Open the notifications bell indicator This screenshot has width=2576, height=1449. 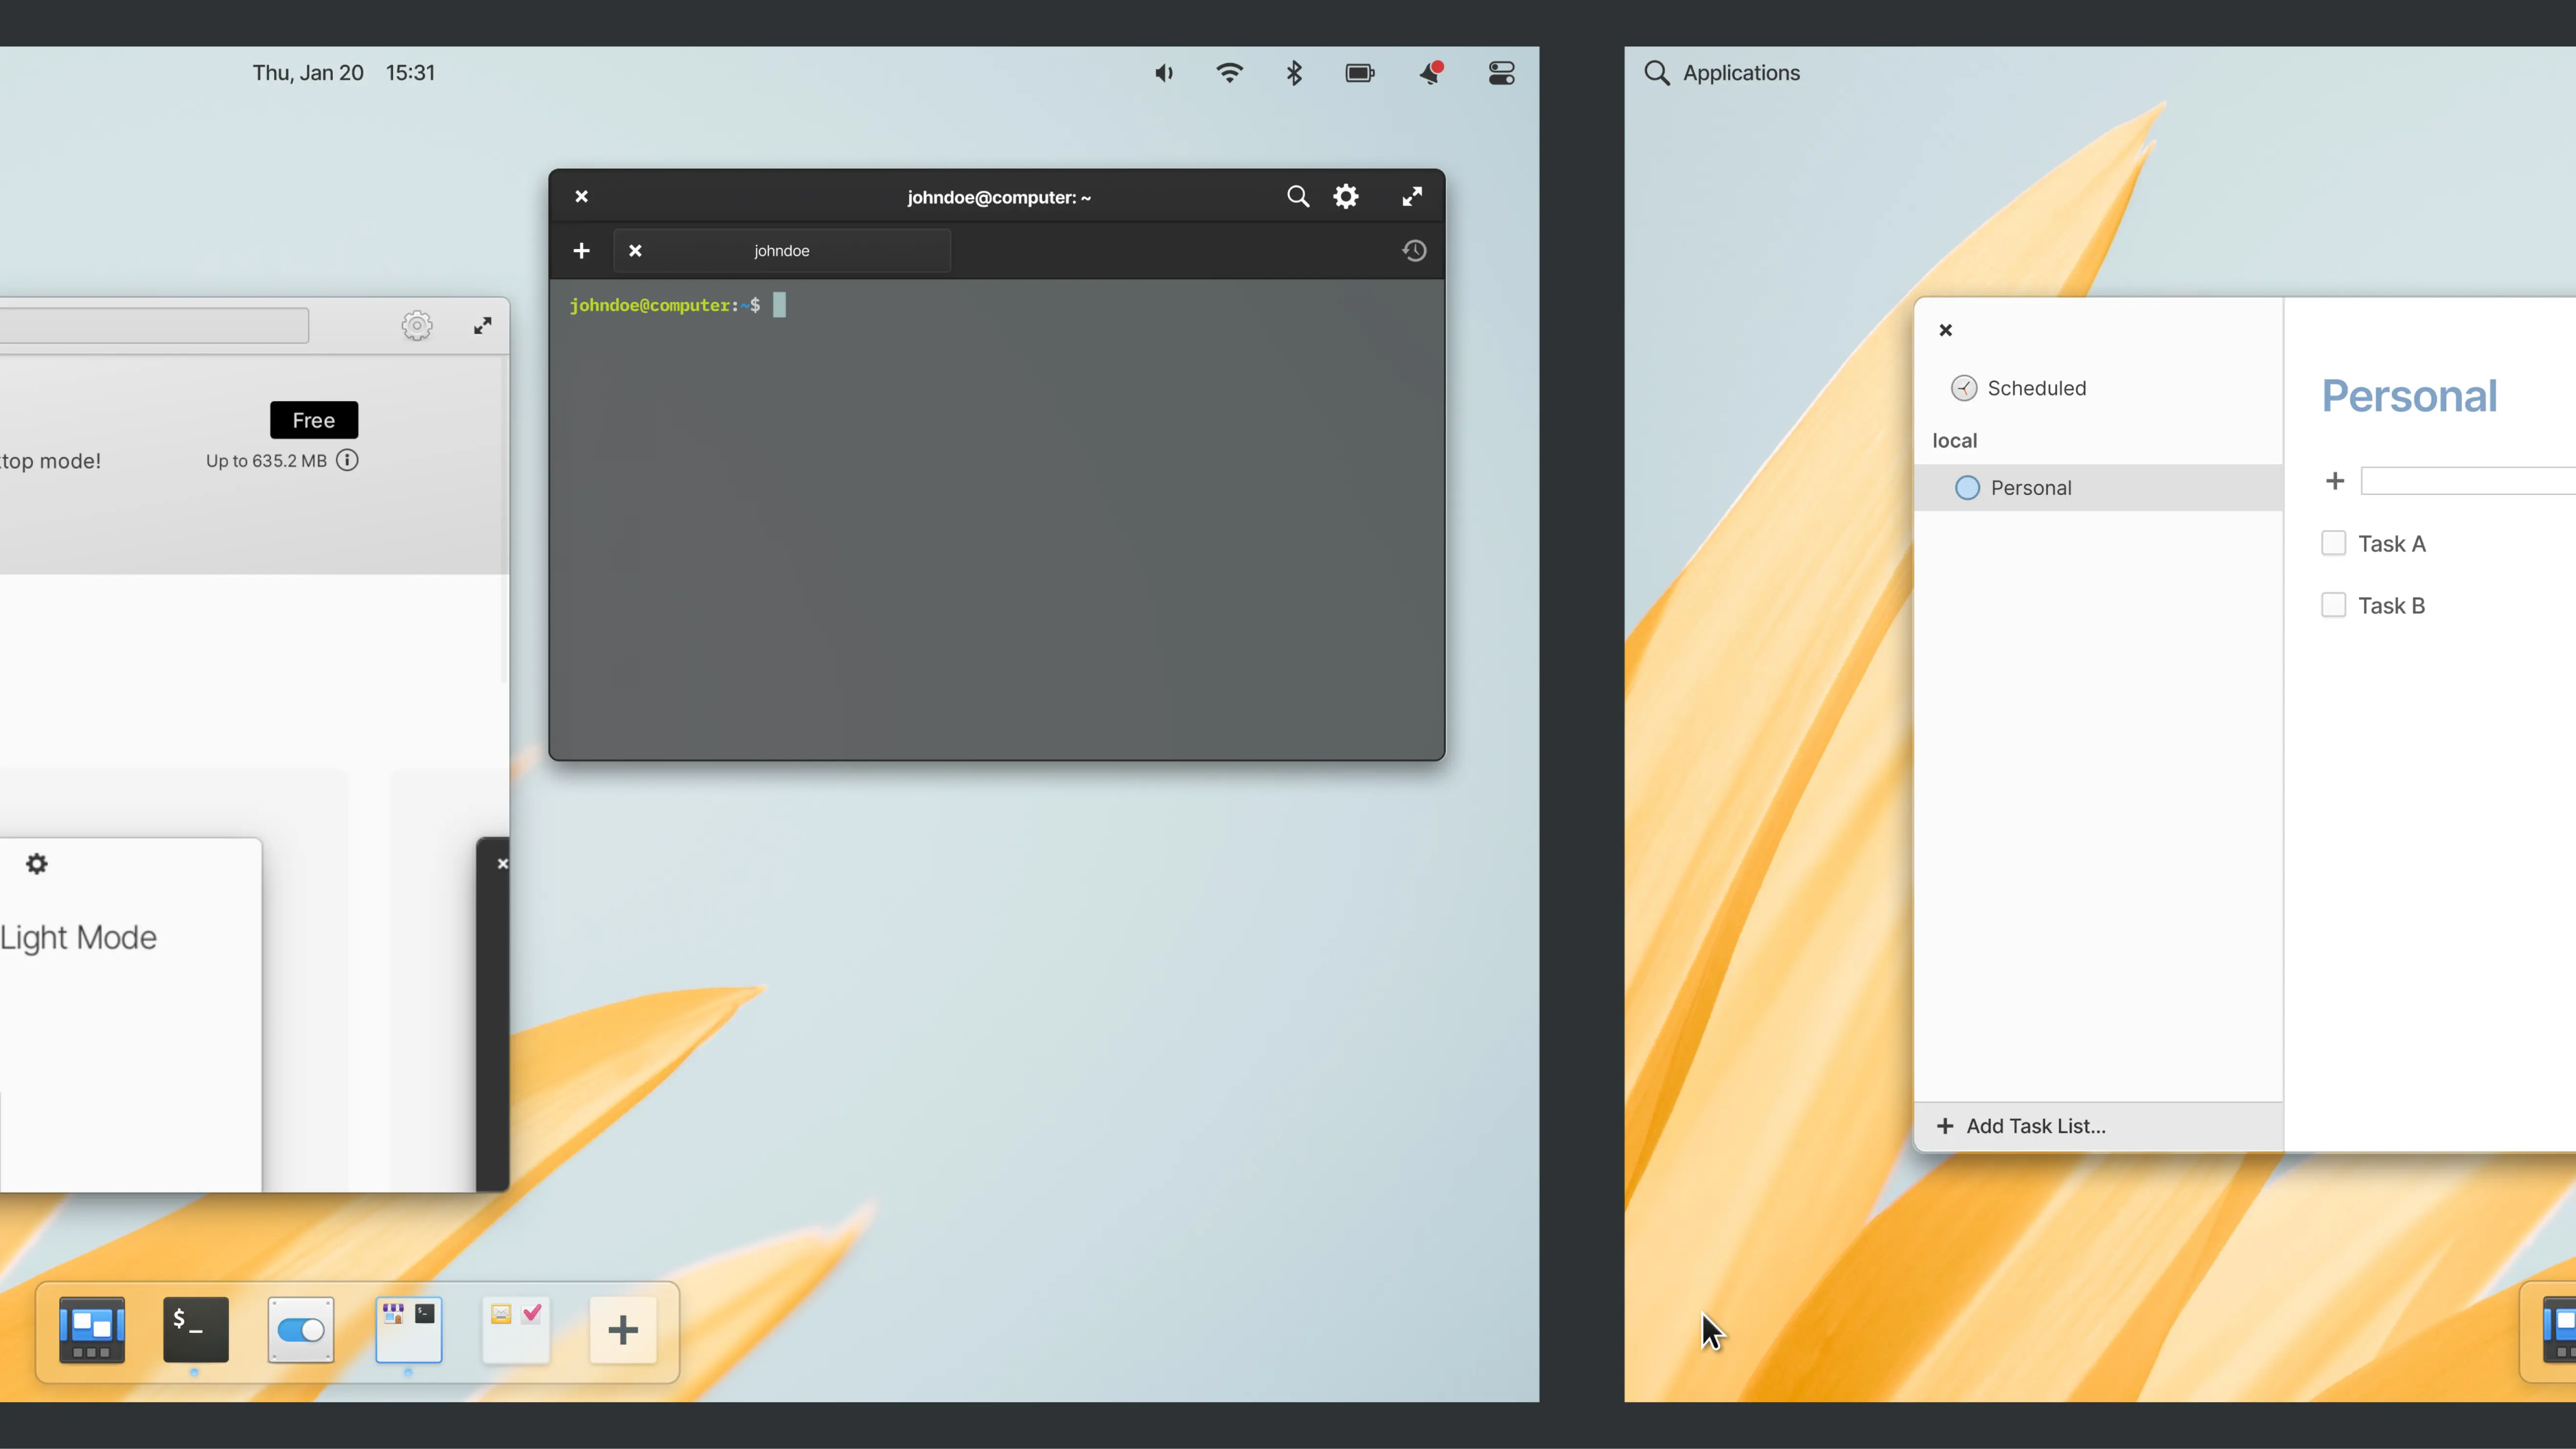tap(1430, 73)
